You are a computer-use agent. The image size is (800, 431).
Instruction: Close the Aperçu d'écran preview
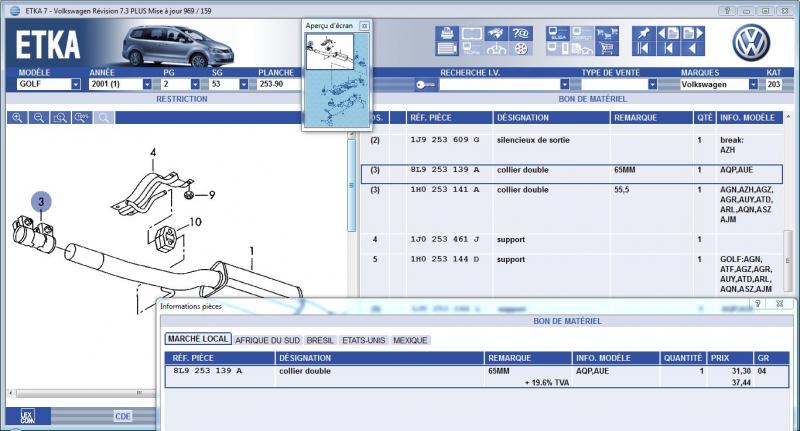click(x=364, y=26)
